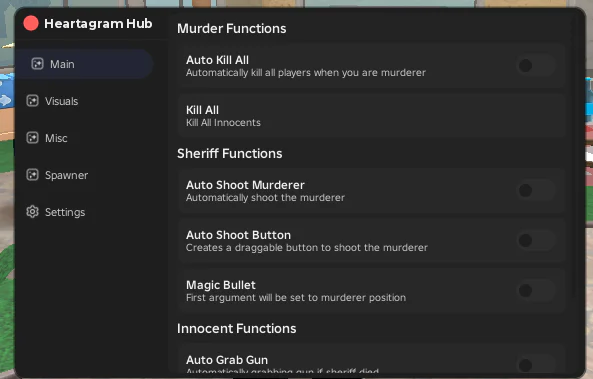
Task: Switch to the Visuals tab label
Action: click(62, 101)
